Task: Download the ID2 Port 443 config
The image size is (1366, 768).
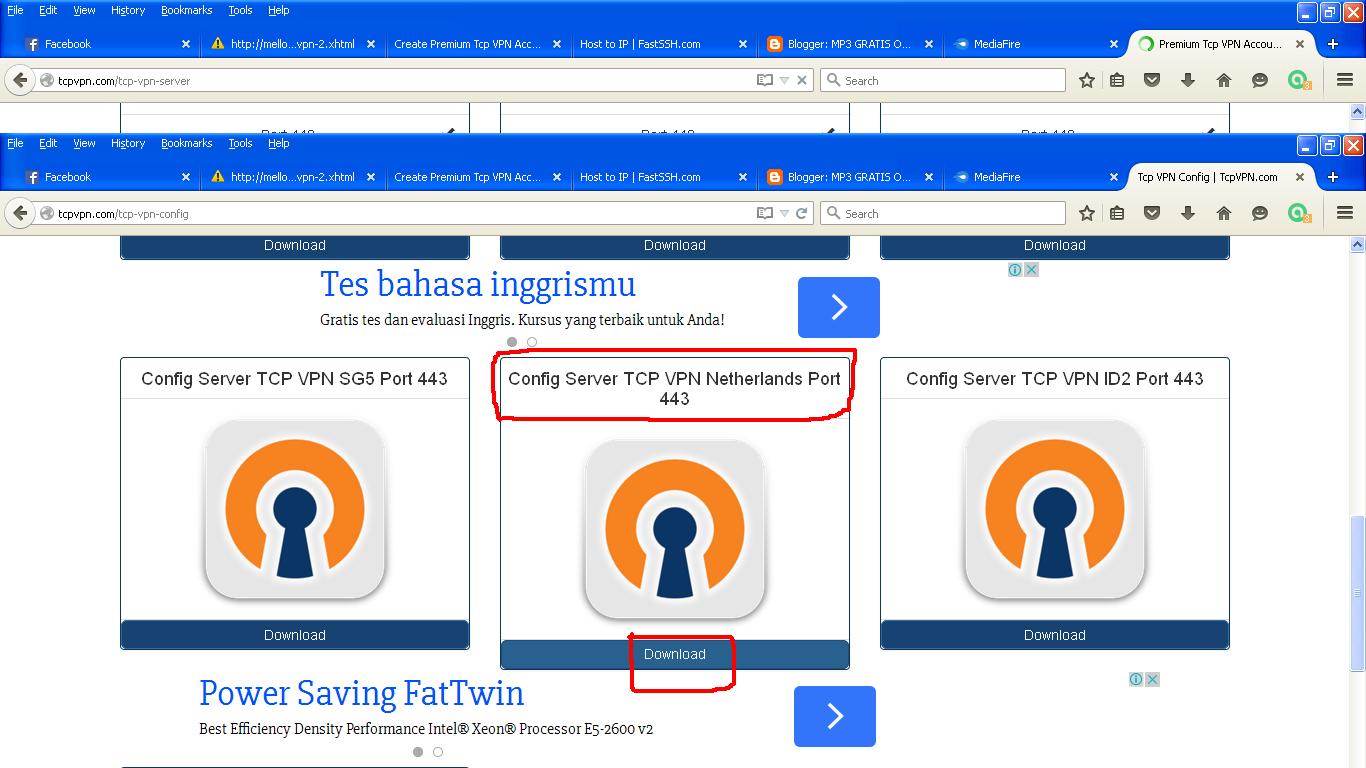Action: (1055, 635)
